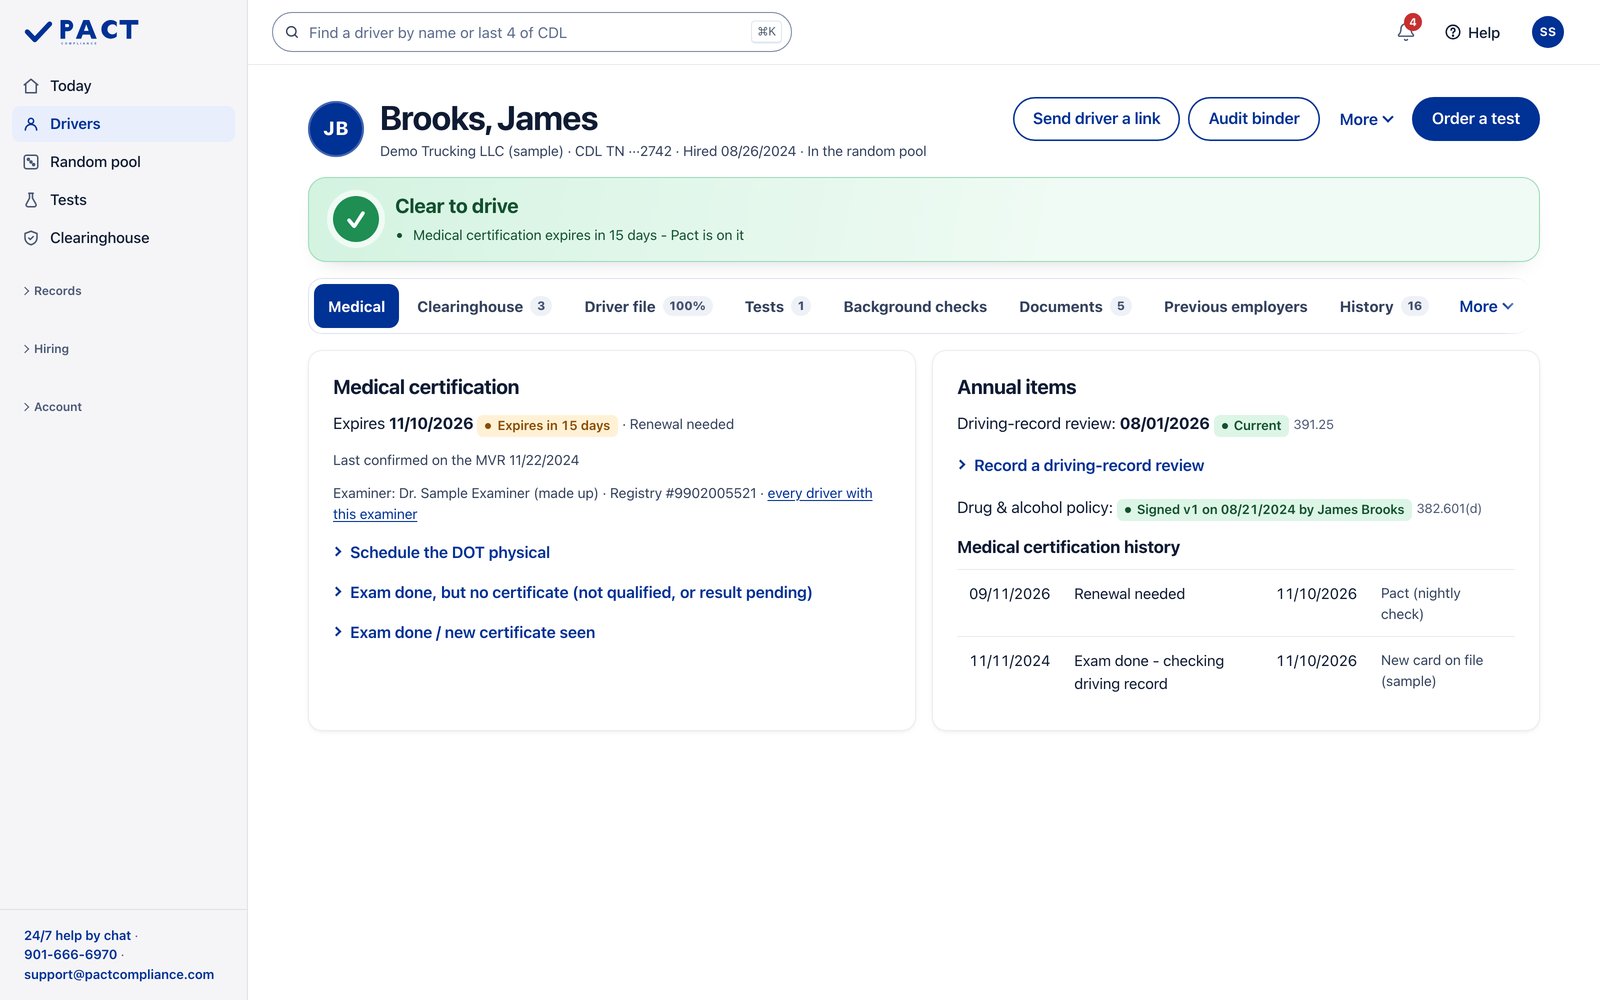This screenshot has height=1000, width=1600.
Task: View the Previous employers tab
Action: click(1235, 306)
